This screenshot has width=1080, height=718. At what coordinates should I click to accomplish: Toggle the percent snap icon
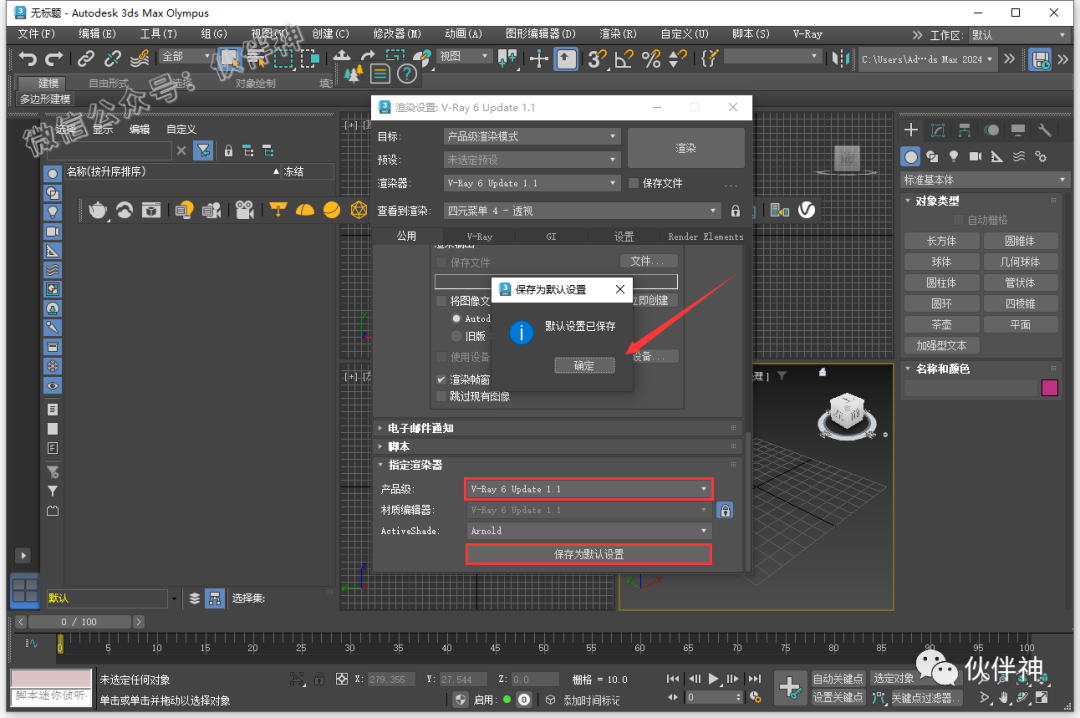[650, 59]
